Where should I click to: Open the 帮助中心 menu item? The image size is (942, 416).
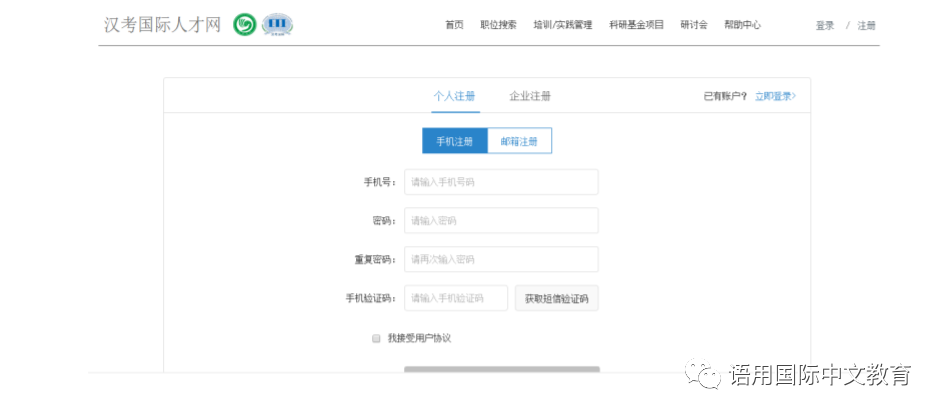[743, 25]
